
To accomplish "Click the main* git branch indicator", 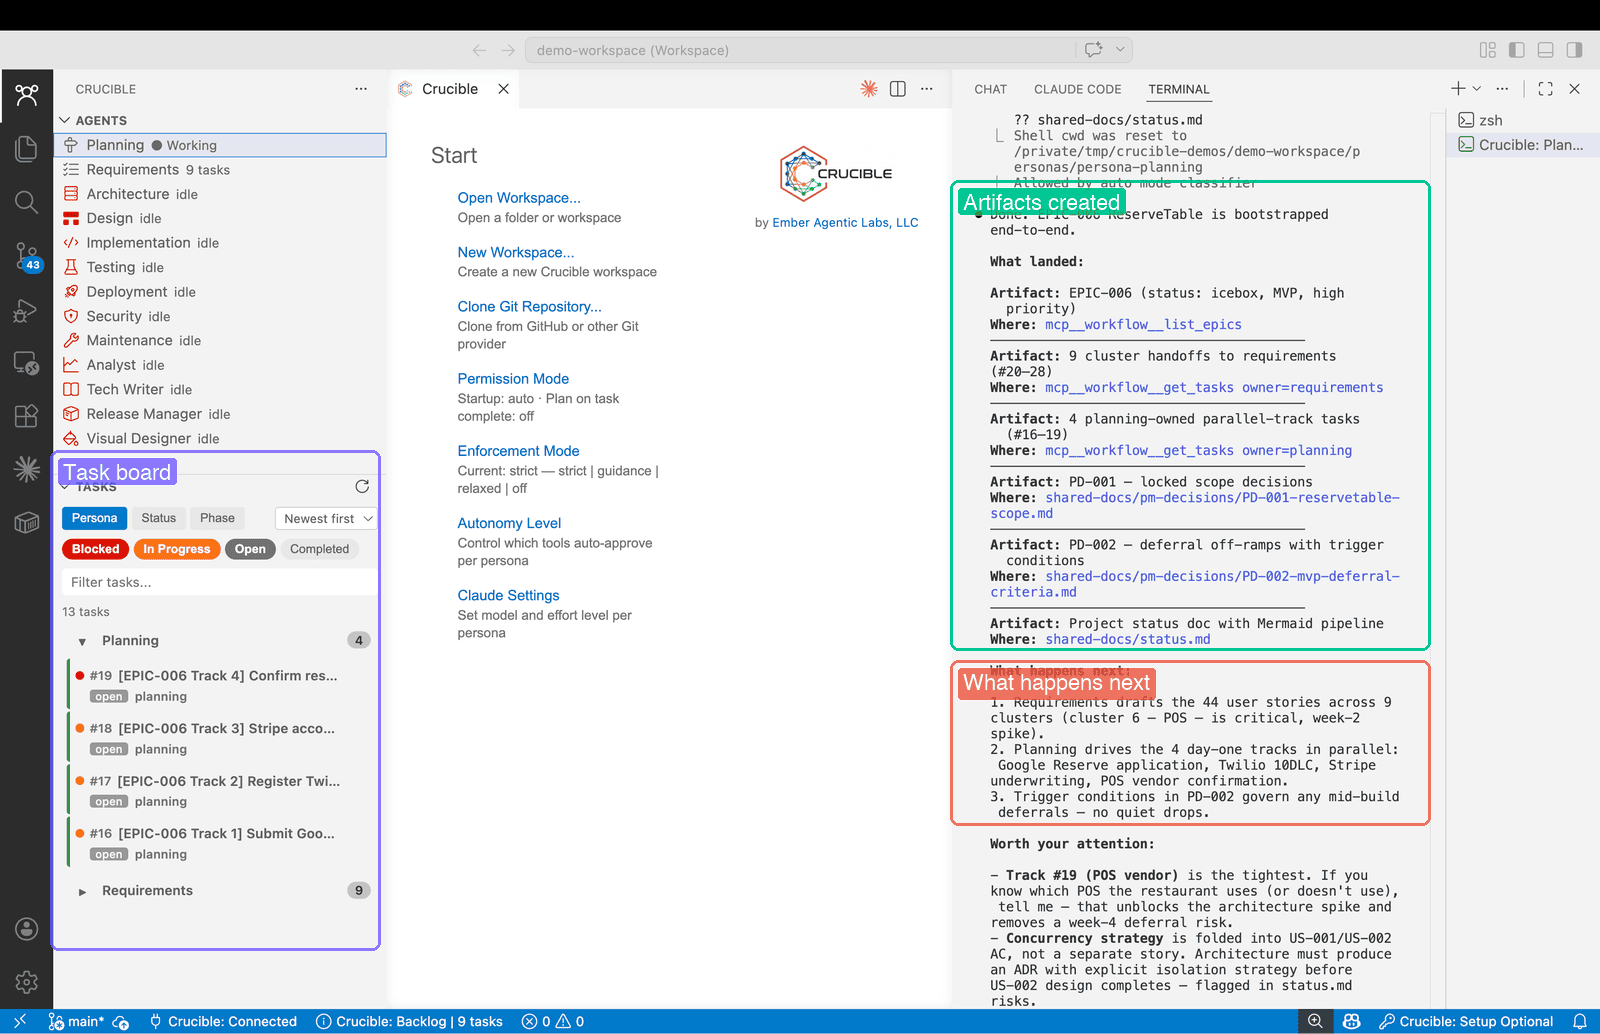I will (78, 1021).
